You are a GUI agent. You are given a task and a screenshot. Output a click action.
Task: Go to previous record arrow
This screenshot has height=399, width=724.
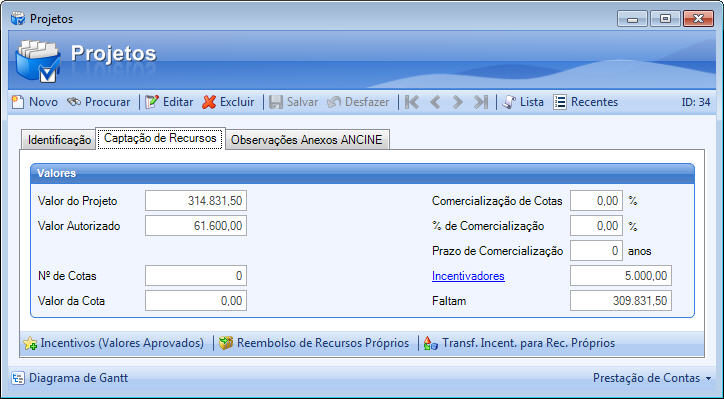click(434, 102)
